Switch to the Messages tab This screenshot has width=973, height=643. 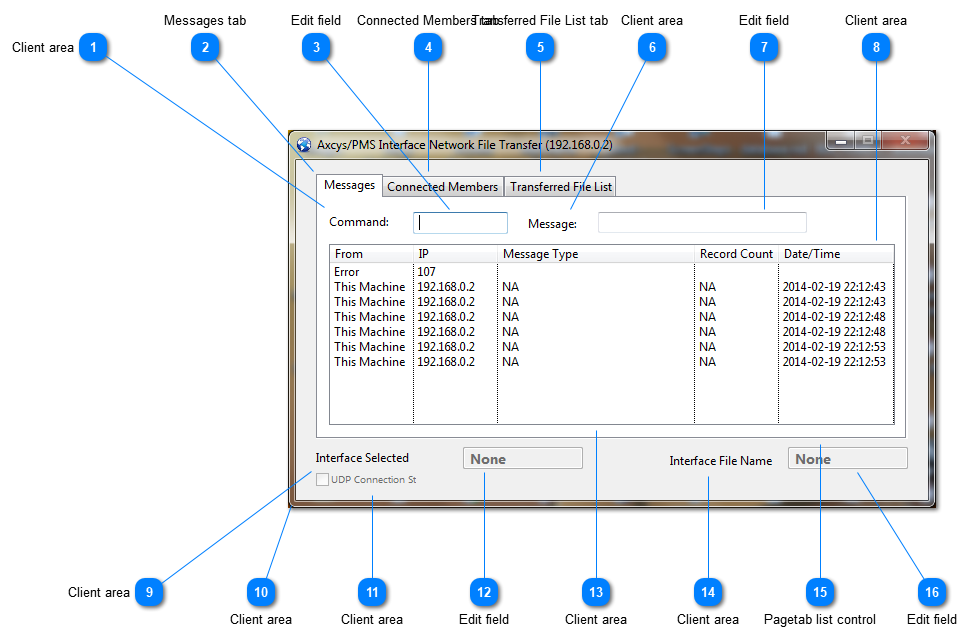[x=349, y=186]
